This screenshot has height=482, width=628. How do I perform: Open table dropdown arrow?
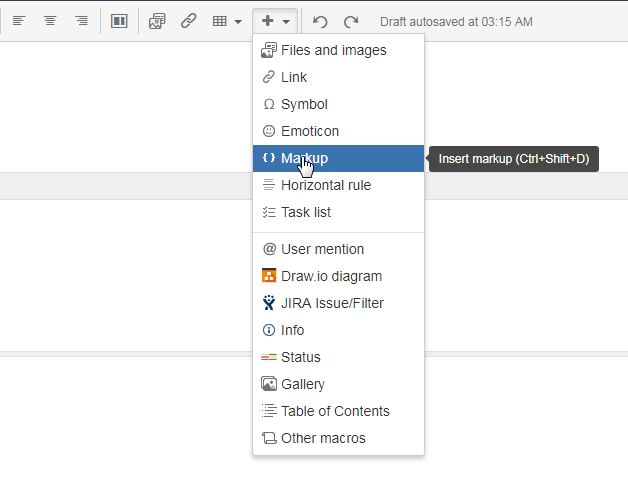[x=238, y=22]
